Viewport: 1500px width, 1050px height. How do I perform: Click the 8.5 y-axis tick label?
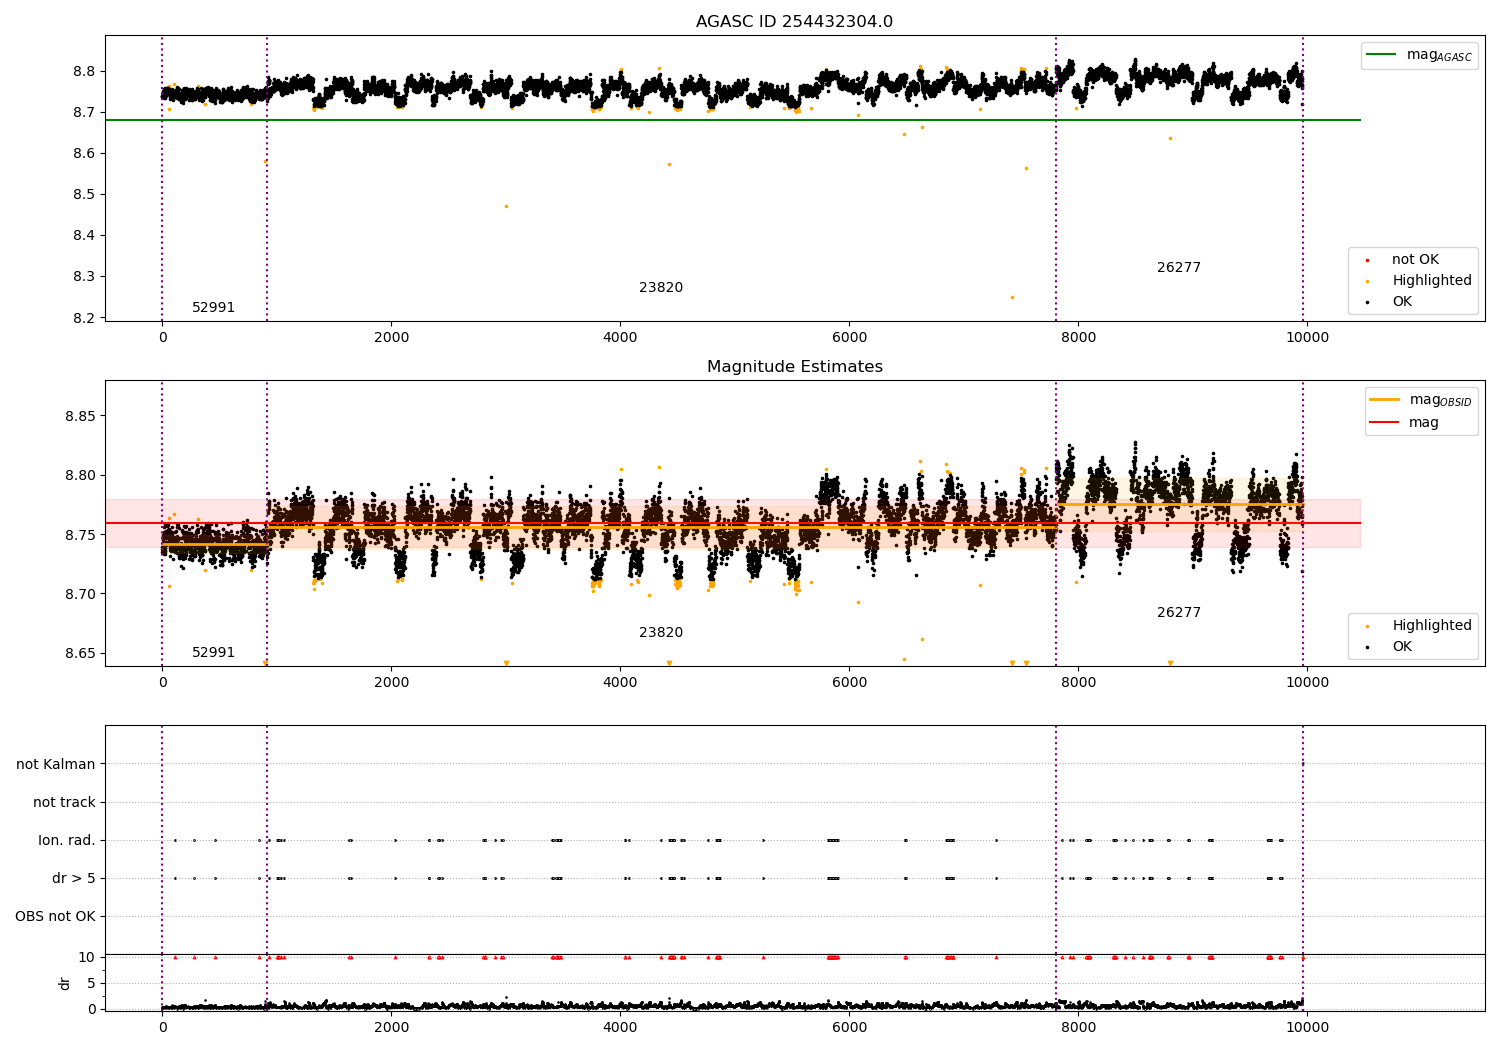click(x=83, y=194)
